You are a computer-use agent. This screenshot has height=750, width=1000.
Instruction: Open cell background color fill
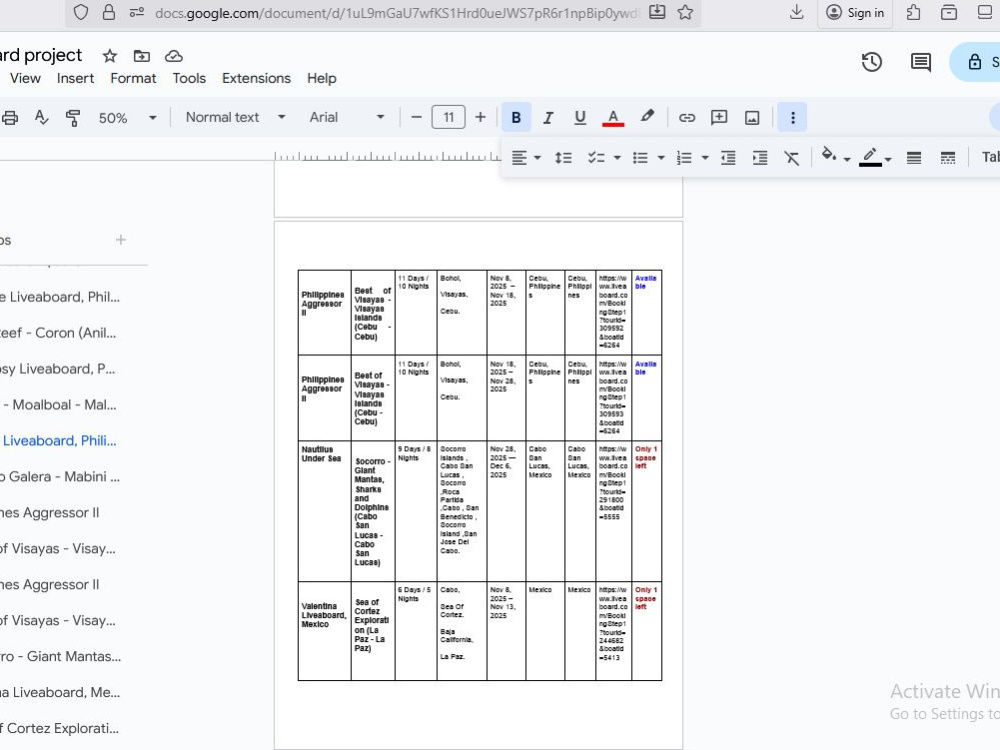pos(835,156)
